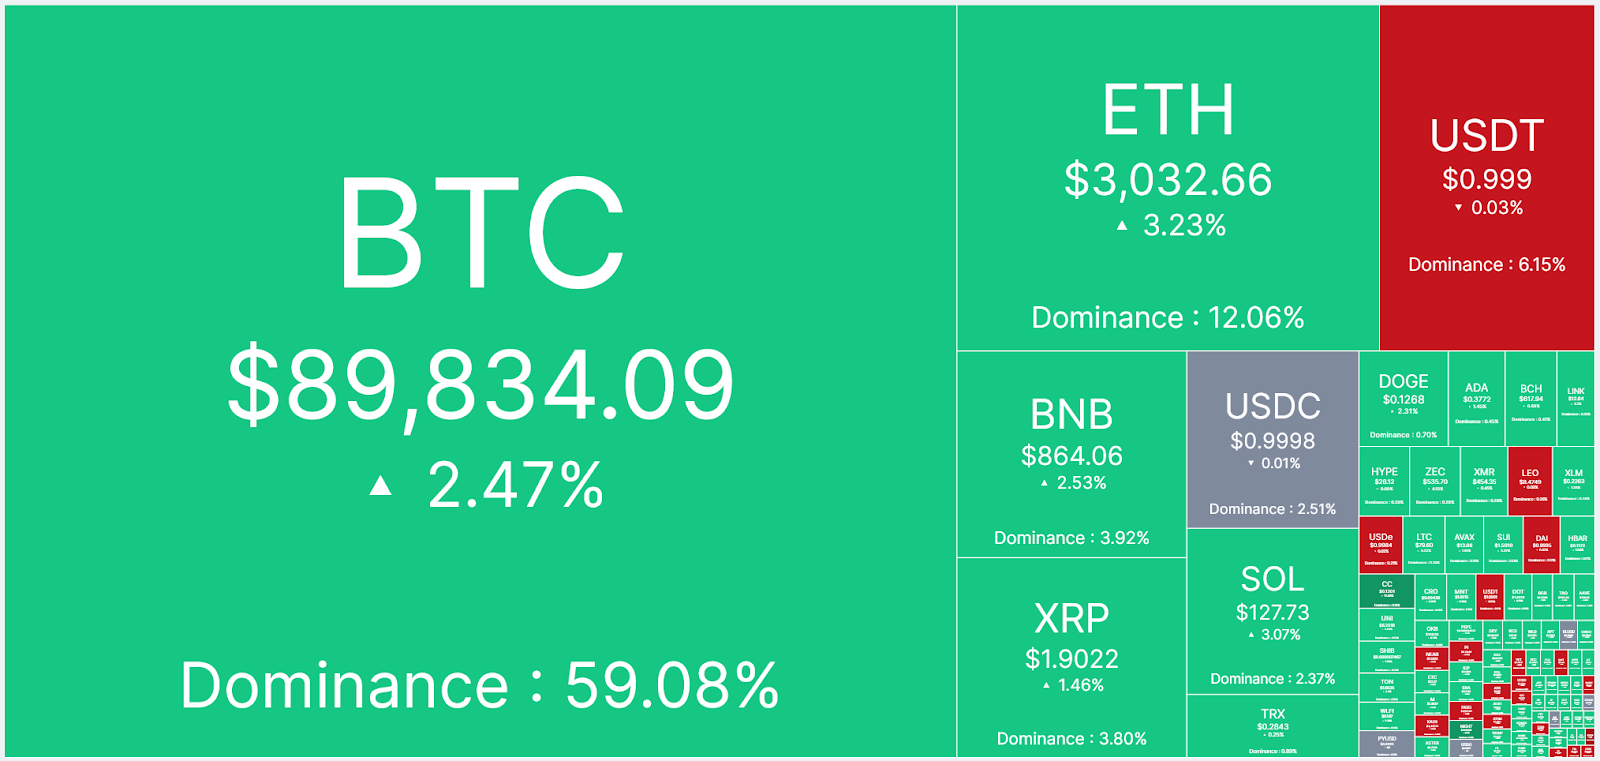Open the HYPE tile
This screenshot has width=1600, height=761.
(x=1384, y=481)
